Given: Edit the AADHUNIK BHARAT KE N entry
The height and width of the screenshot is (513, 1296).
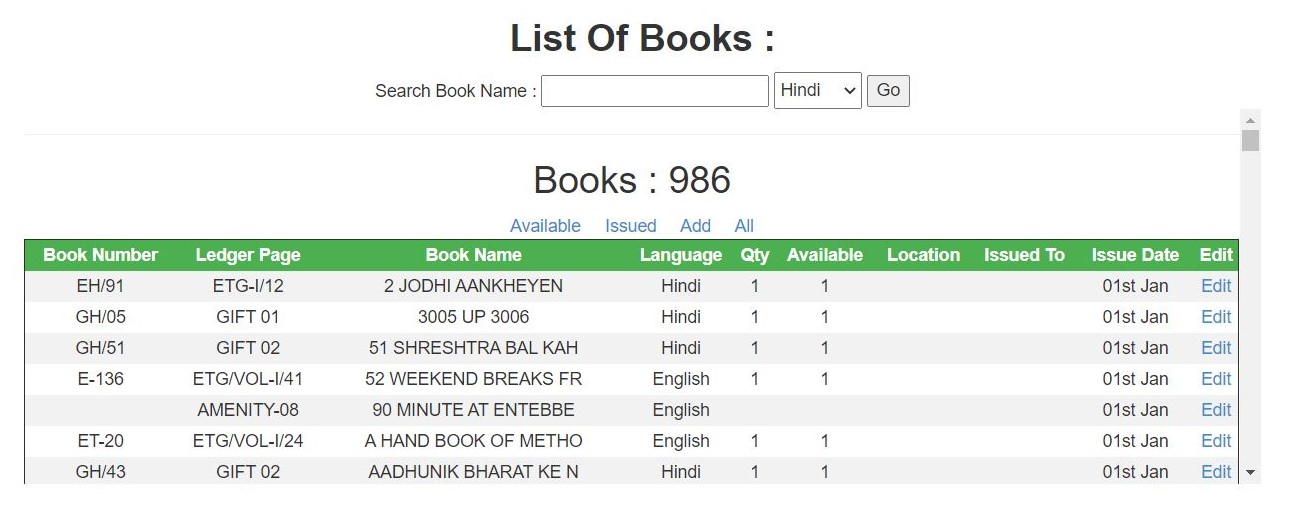Looking at the screenshot, I should tap(1216, 472).
